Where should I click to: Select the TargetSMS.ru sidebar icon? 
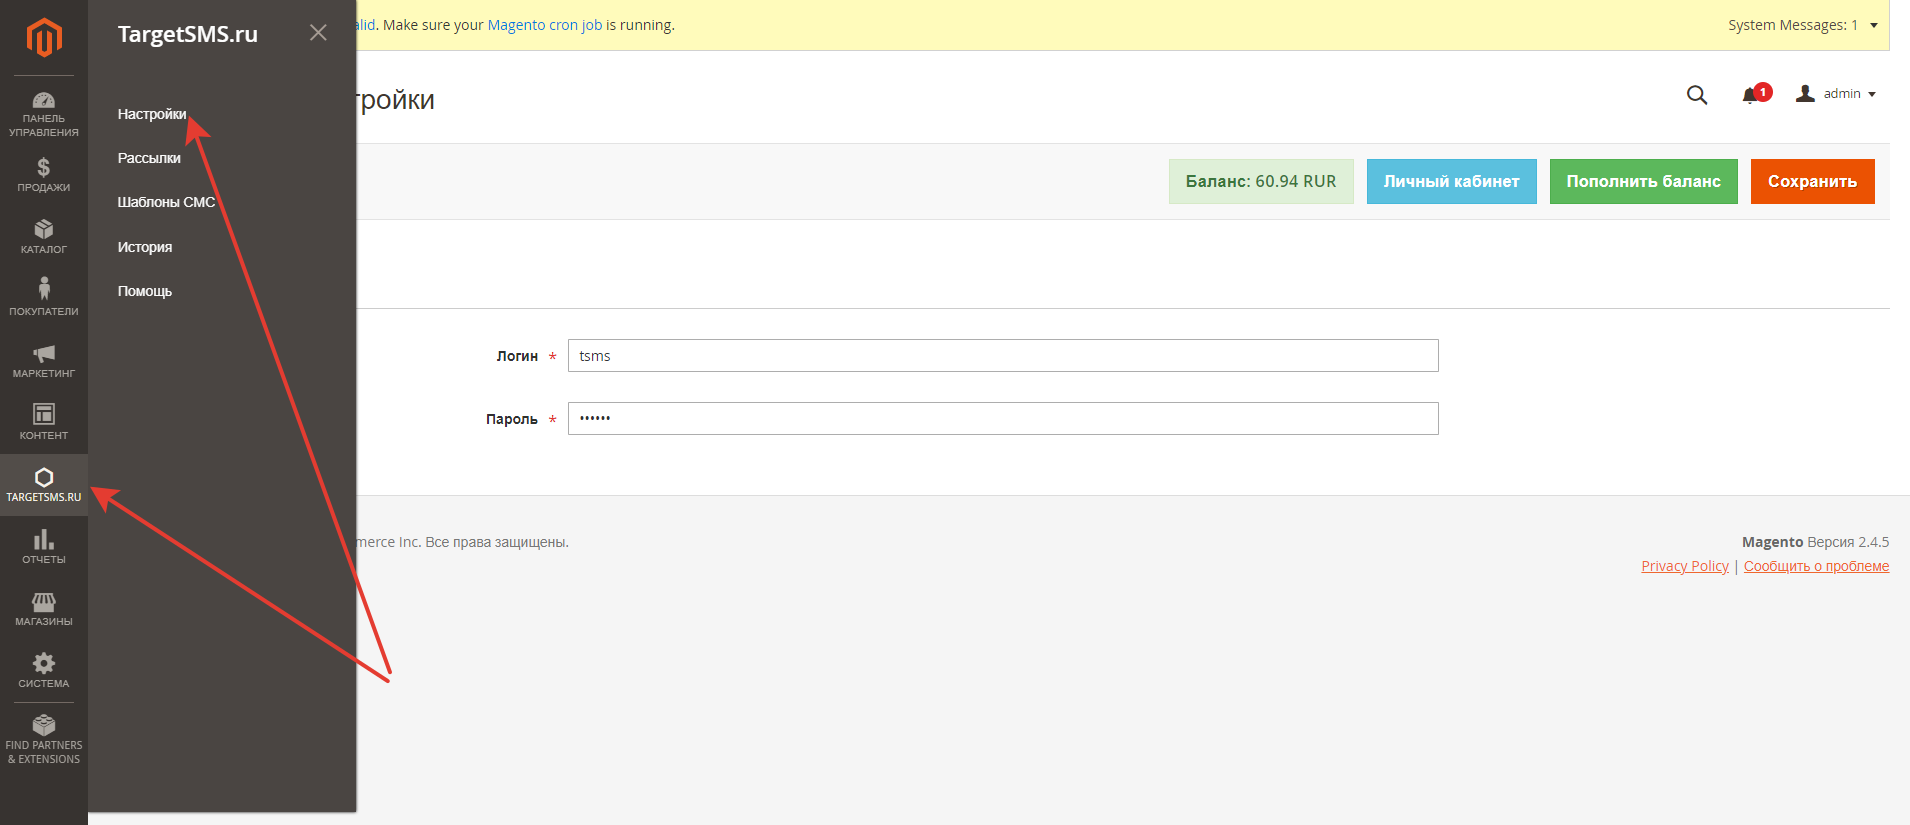pyautogui.click(x=44, y=485)
